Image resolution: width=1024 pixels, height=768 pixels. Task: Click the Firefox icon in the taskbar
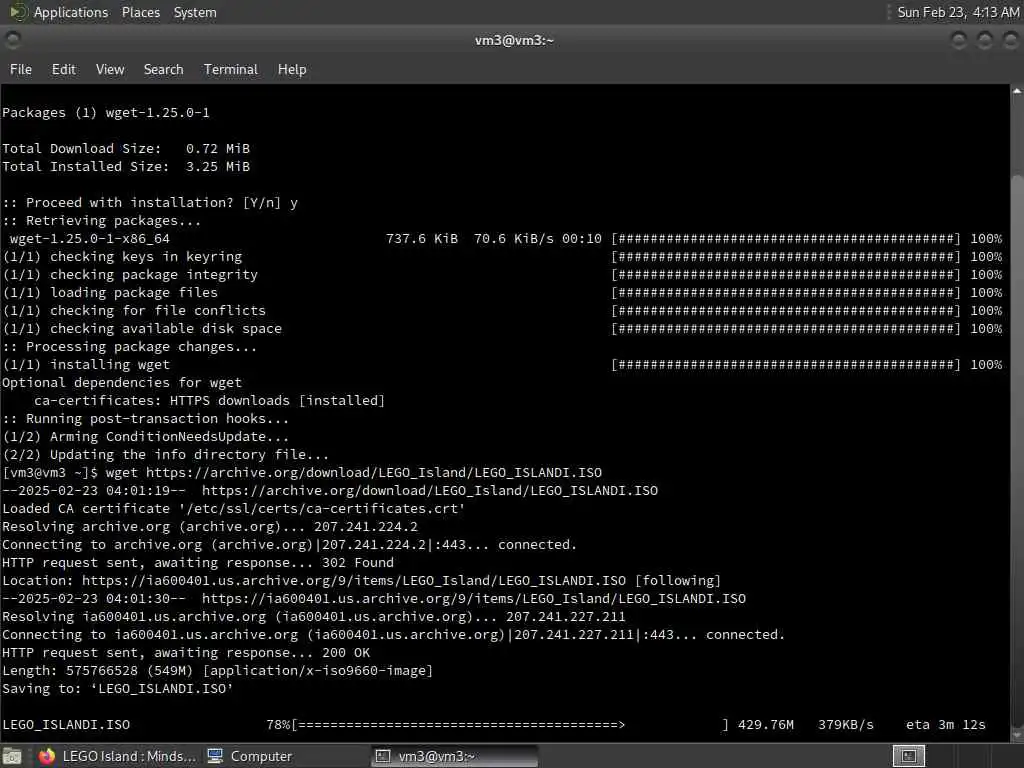pyautogui.click(x=46, y=756)
